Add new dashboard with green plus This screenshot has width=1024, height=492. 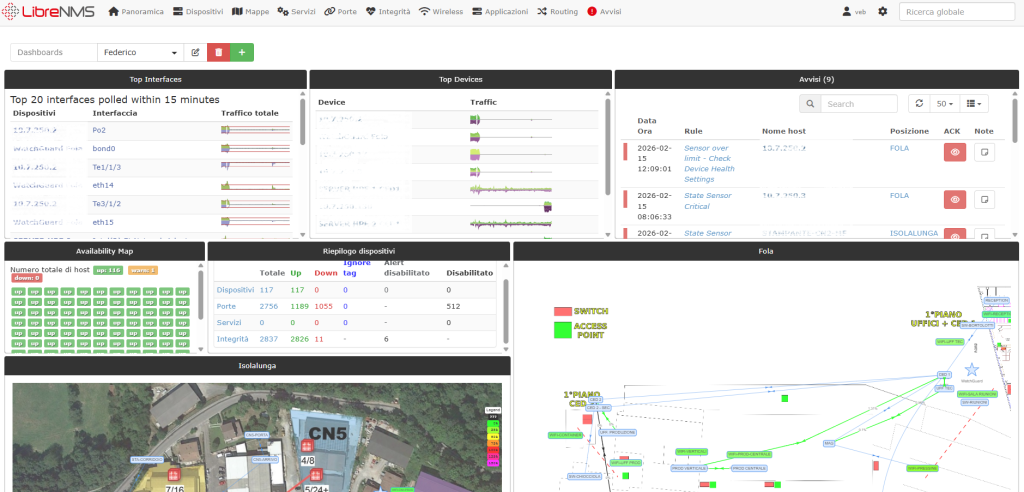[242, 52]
